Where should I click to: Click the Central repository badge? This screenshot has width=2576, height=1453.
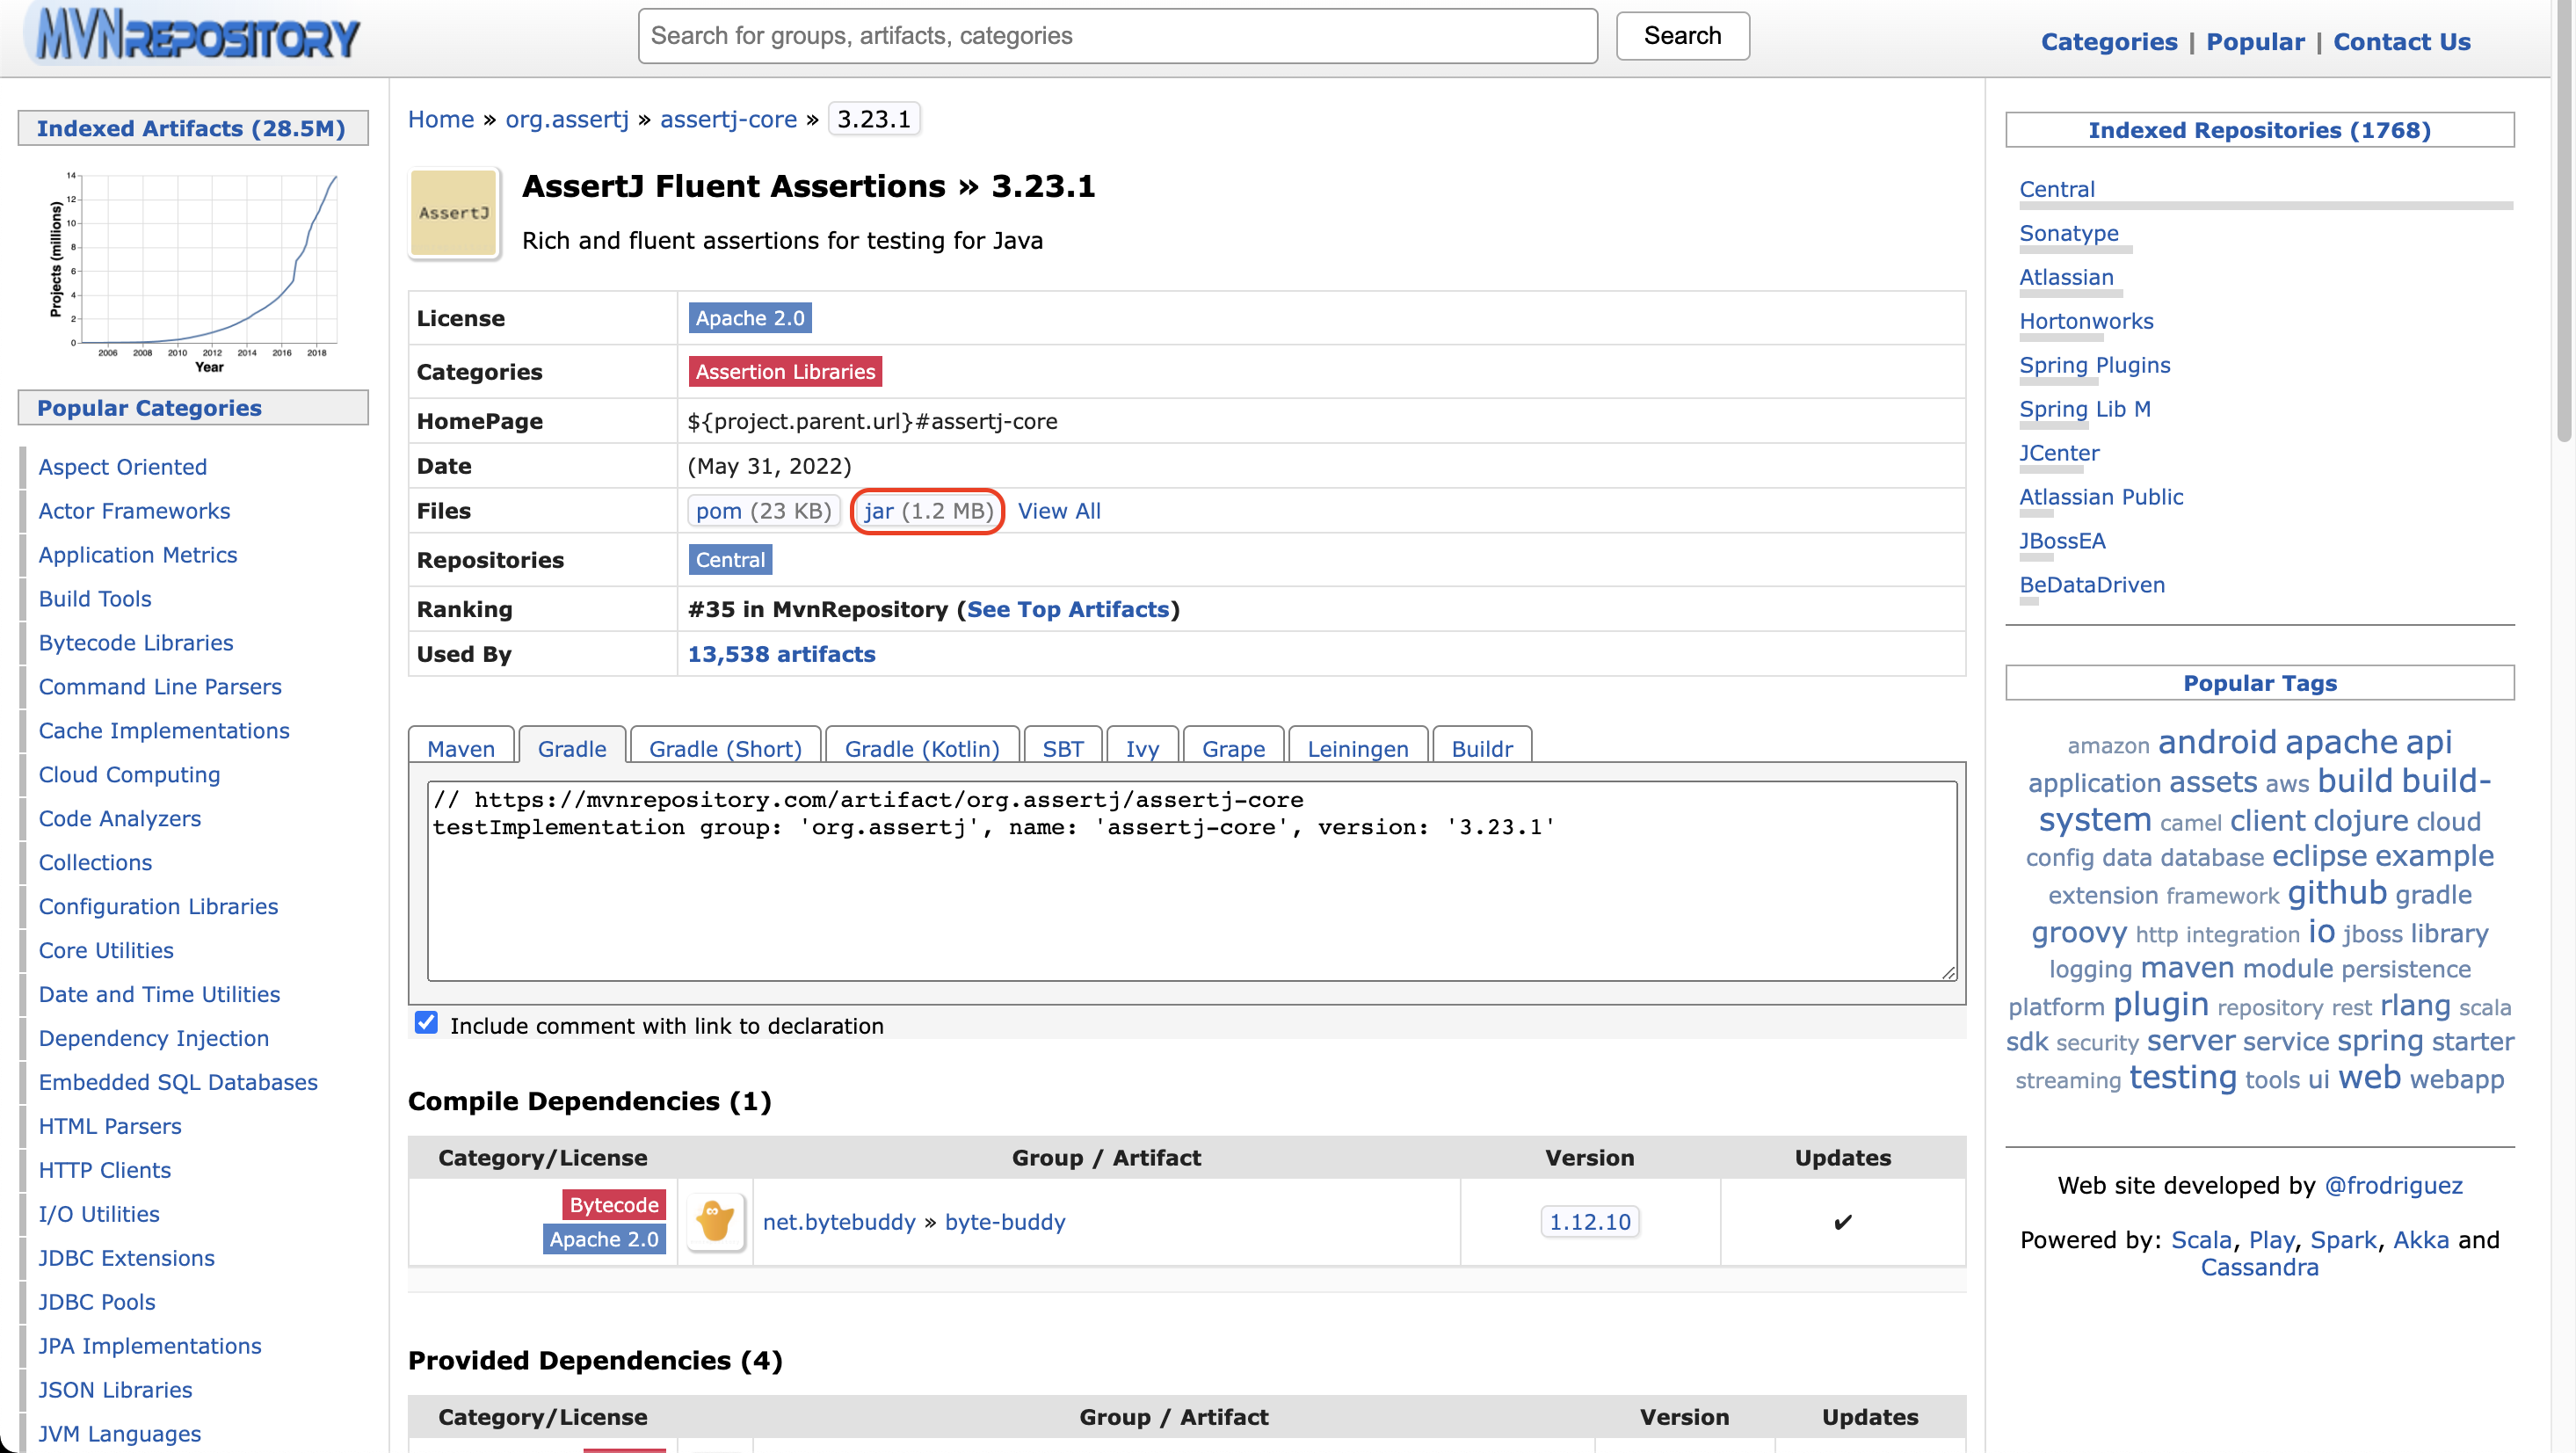point(730,560)
